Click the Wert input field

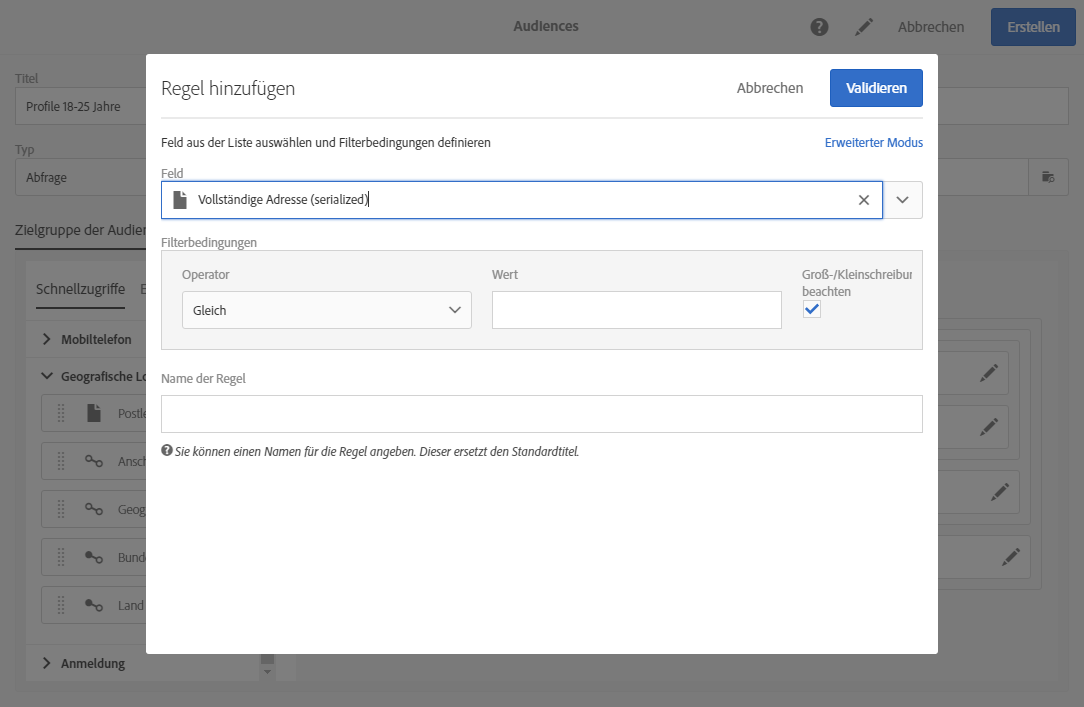[x=636, y=310]
